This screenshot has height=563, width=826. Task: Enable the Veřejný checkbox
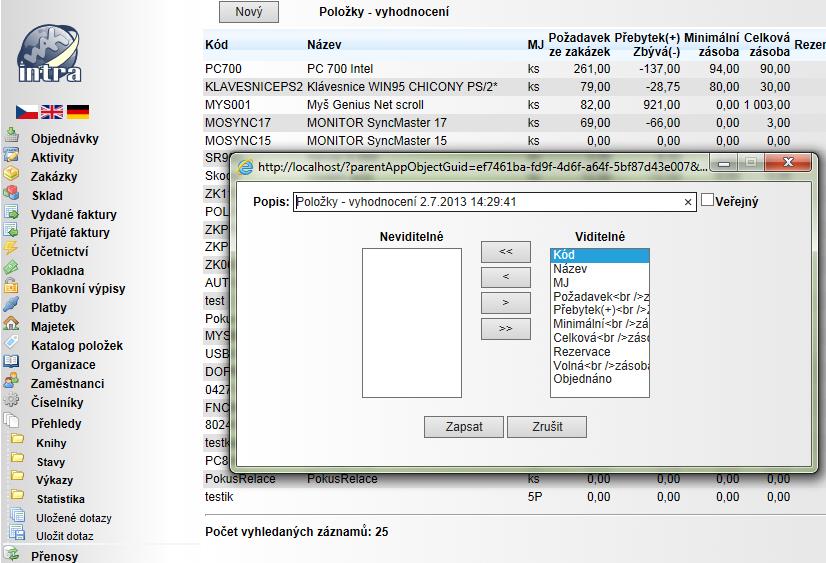pos(708,201)
